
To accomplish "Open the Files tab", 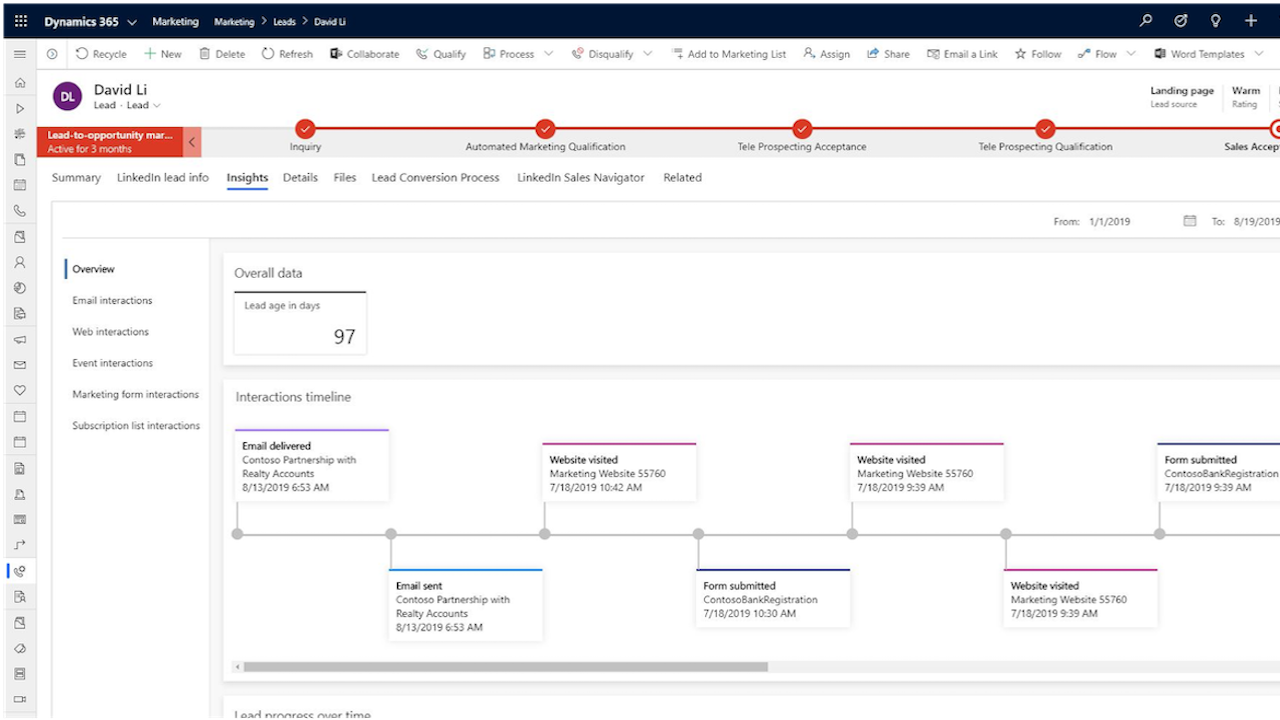I will tap(345, 178).
